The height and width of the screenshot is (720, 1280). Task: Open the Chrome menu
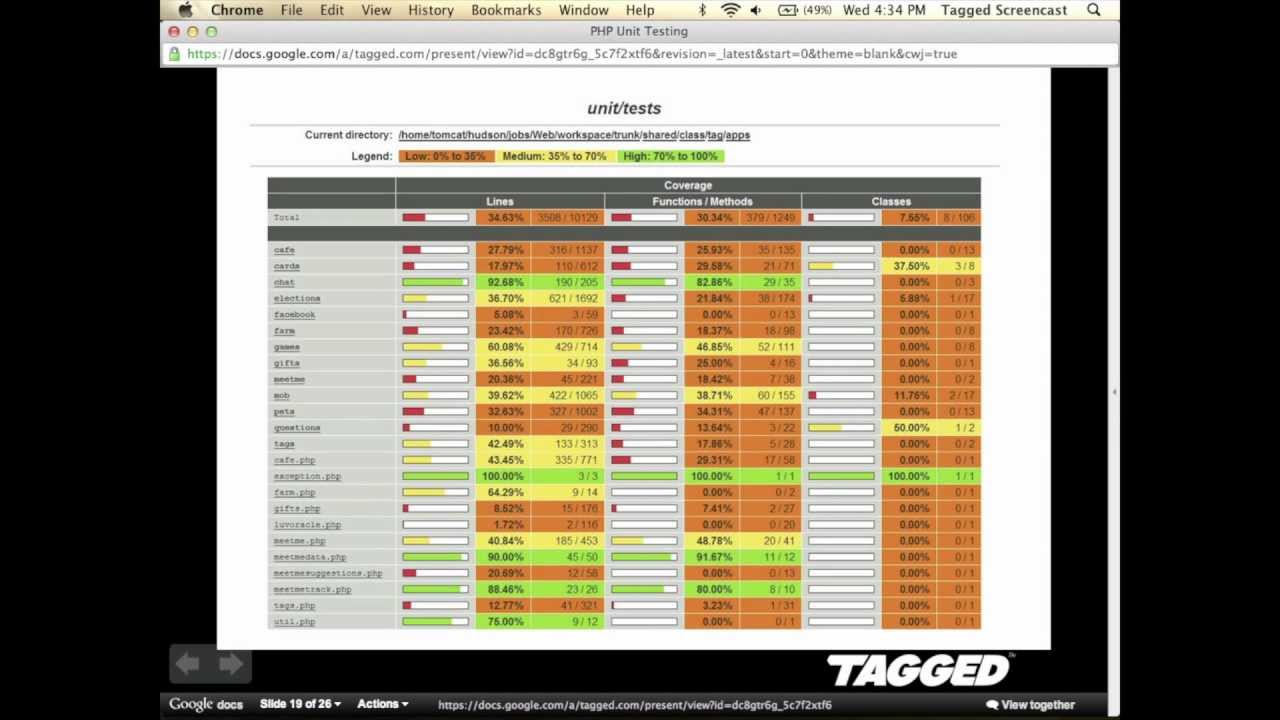coord(237,10)
